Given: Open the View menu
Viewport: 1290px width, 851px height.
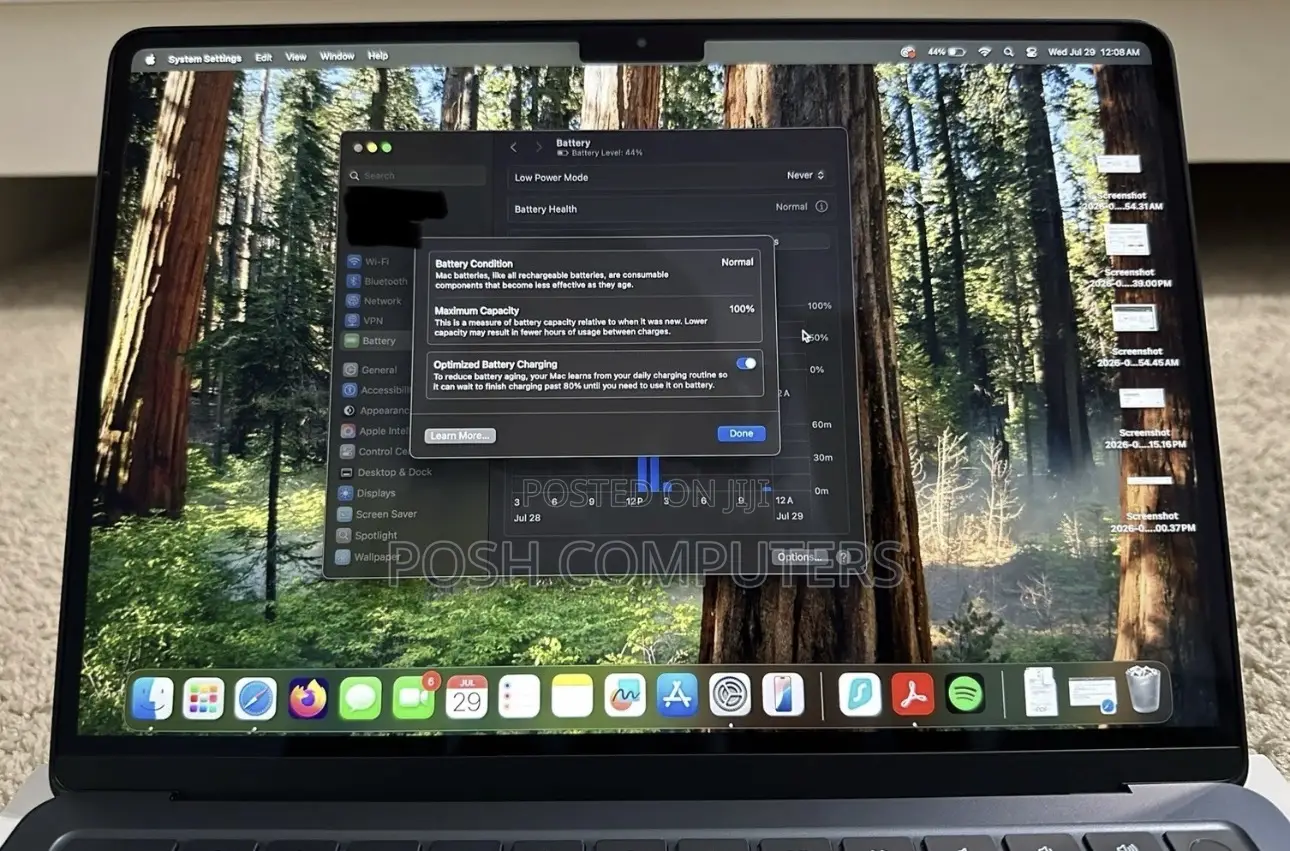Looking at the screenshot, I should tap(296, 57).
